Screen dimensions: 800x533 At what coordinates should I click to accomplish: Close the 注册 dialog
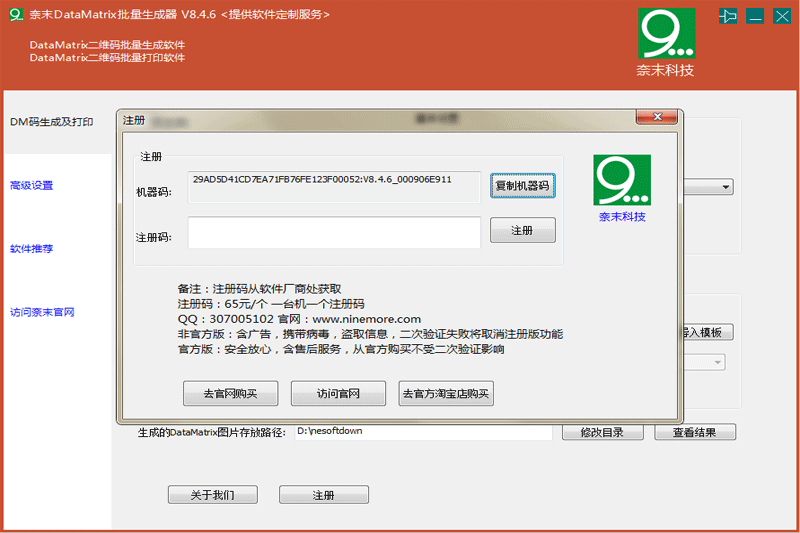tap(657, 117)
